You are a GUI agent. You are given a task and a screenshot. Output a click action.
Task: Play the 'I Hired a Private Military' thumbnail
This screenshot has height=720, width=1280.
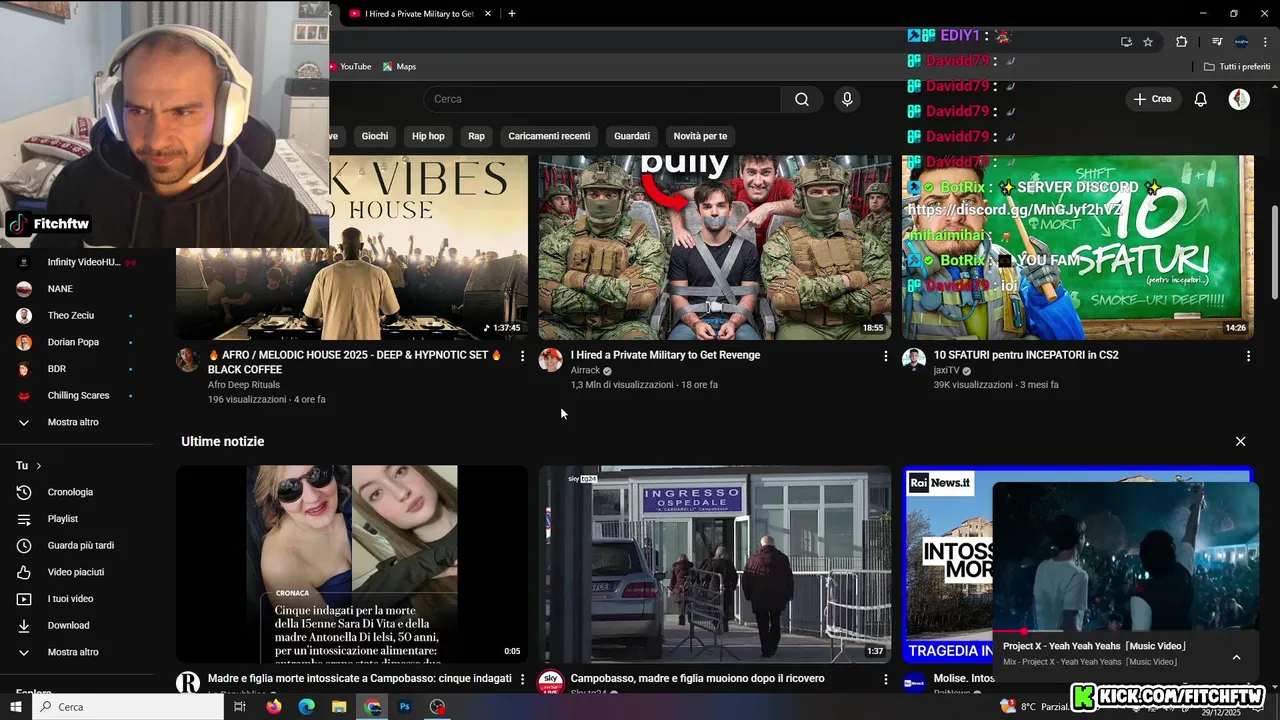(x=715, y=247)
